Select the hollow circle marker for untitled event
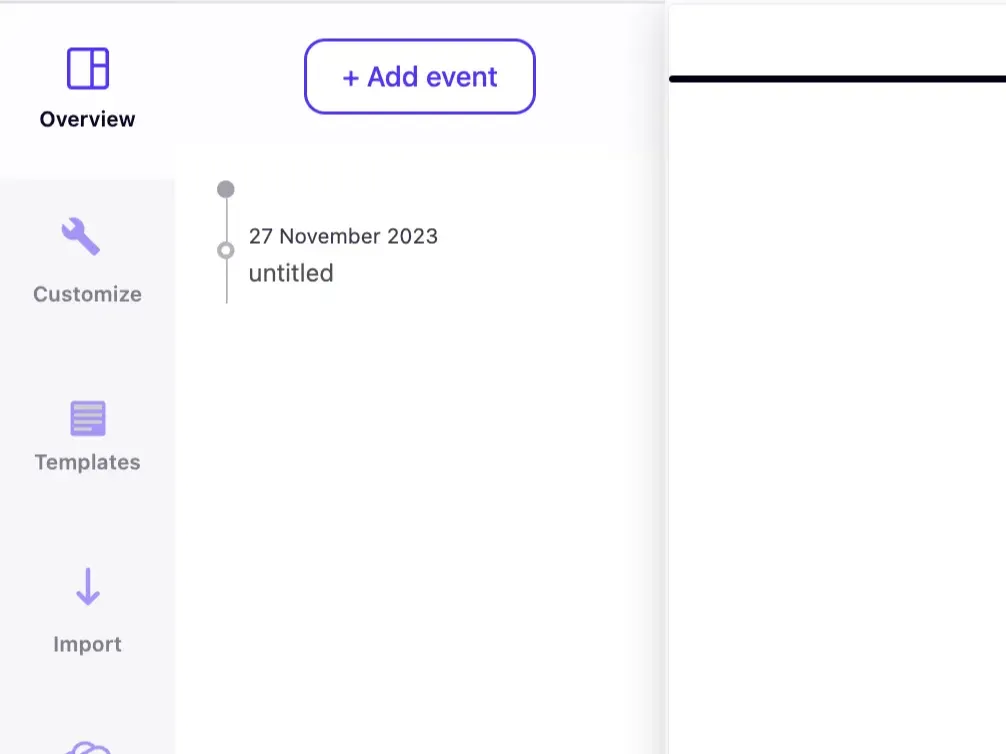Image resolution: width=1006 pixels, height=754 pixels. [226, 250]
